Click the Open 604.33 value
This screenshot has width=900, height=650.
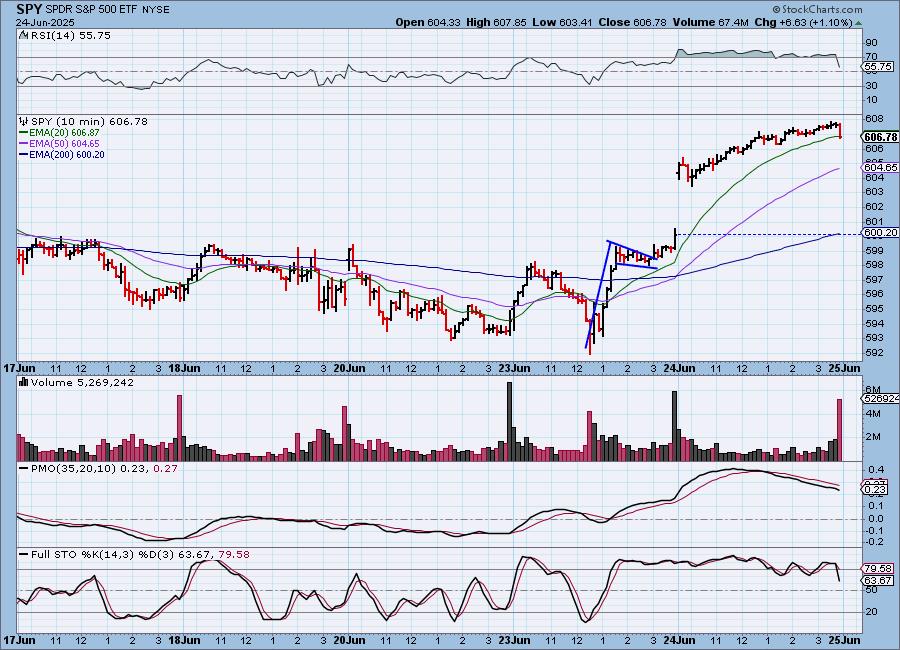click(x=427, y=22)
